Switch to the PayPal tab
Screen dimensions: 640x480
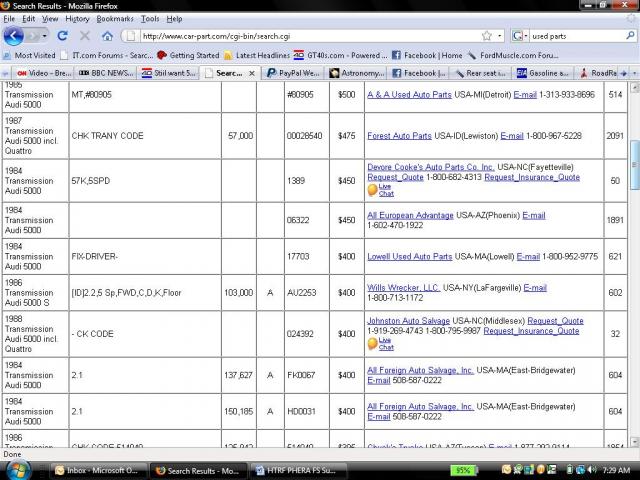294,73
